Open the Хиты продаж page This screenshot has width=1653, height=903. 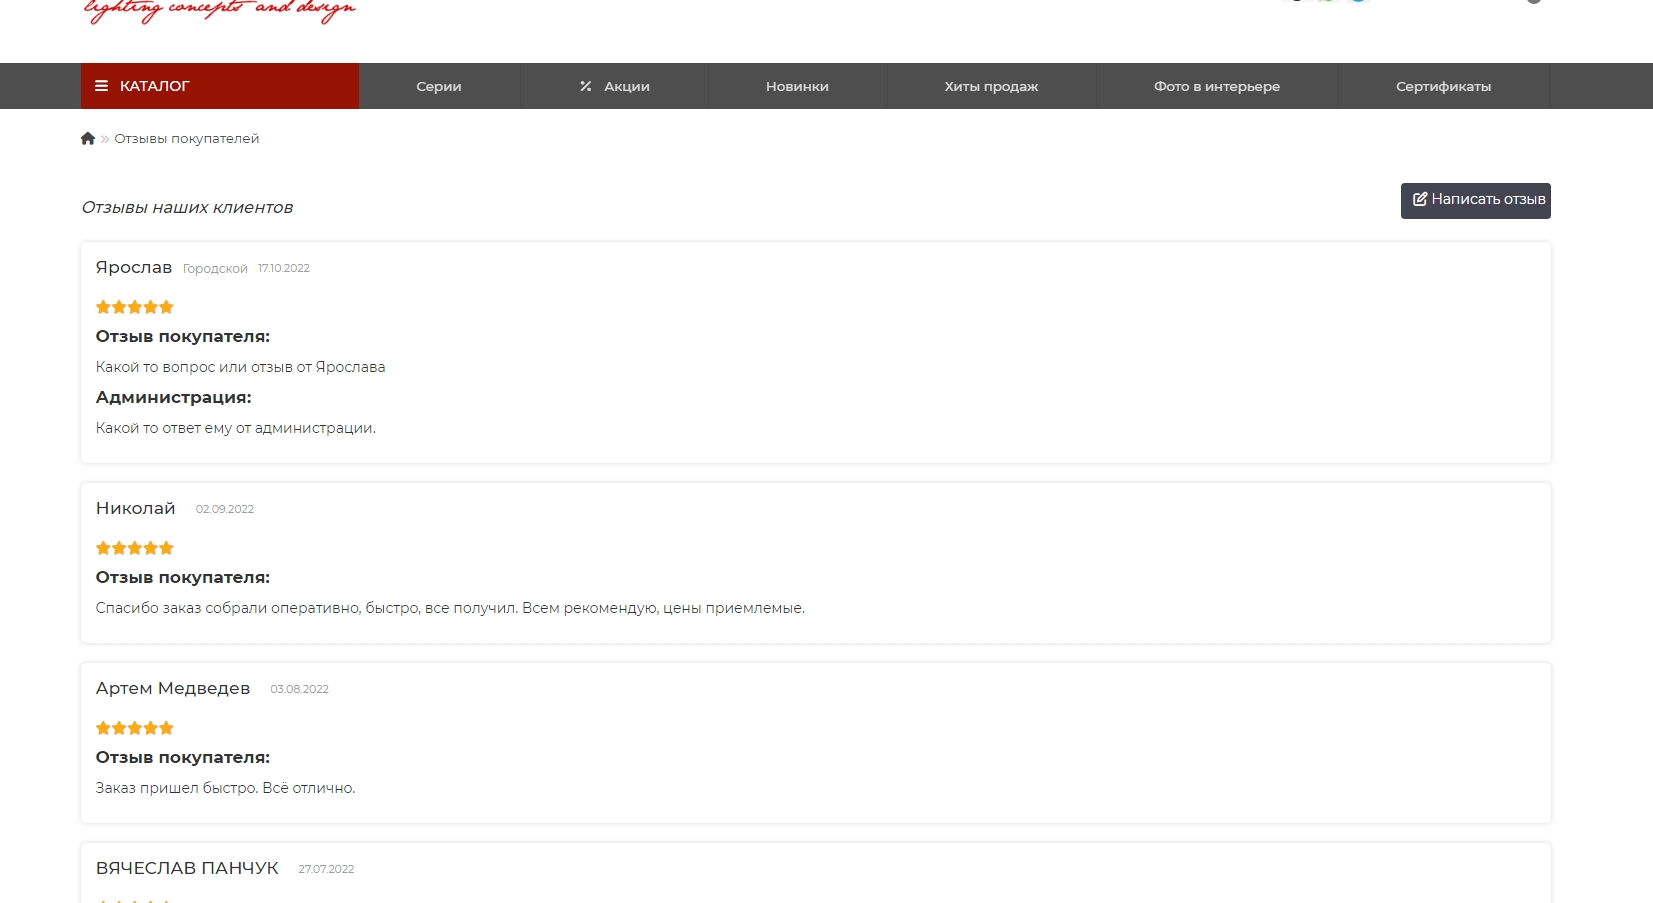click(991, 87)
